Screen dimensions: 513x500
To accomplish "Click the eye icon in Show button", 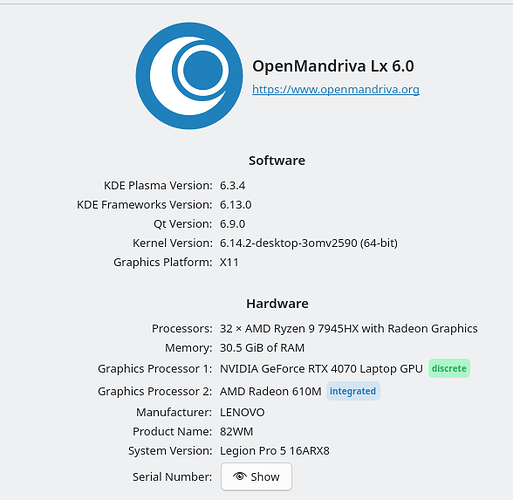I will coord(240,476).
